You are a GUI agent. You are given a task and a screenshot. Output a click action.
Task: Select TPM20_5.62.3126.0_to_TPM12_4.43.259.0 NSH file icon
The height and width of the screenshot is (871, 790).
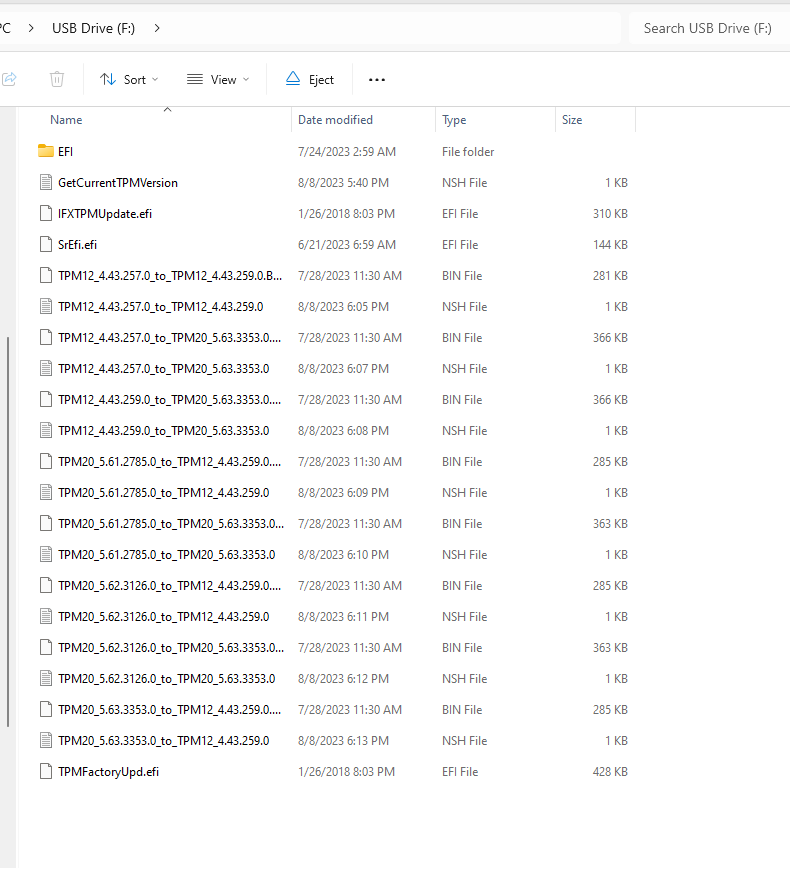(x=46, y=617)
